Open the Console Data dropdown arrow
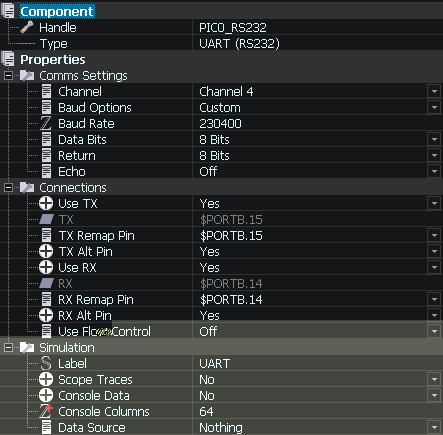Viewport: 443px width, 435px height. pyautogui.click(x=434, y=395)
